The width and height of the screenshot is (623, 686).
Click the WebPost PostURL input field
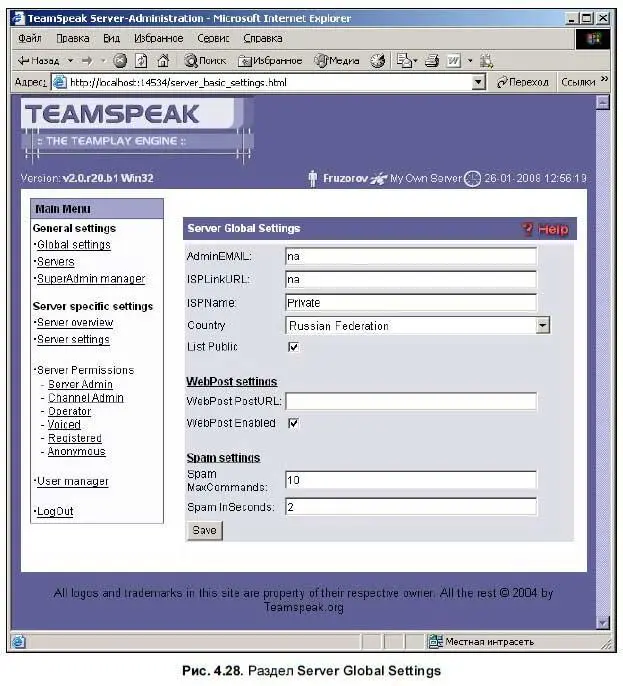pyautogui.click(x=411, y=401)
